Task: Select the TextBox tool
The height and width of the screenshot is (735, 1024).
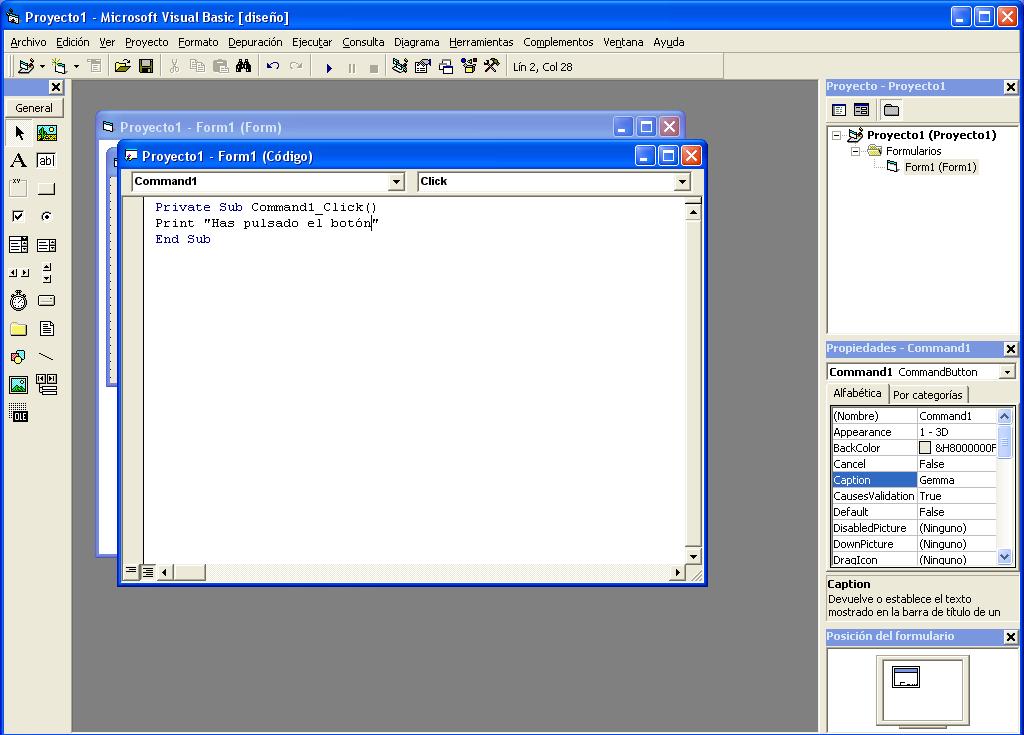Action: point(46,160)
